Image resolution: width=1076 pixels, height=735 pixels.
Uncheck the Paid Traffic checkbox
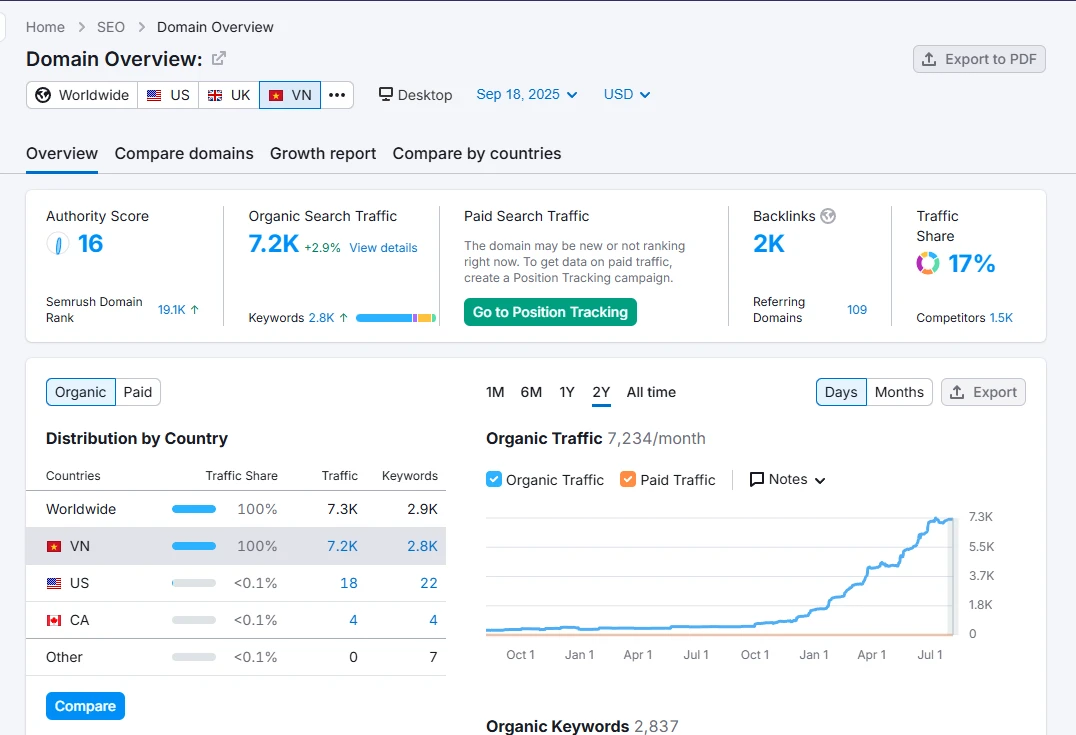(x=628, y=479)
